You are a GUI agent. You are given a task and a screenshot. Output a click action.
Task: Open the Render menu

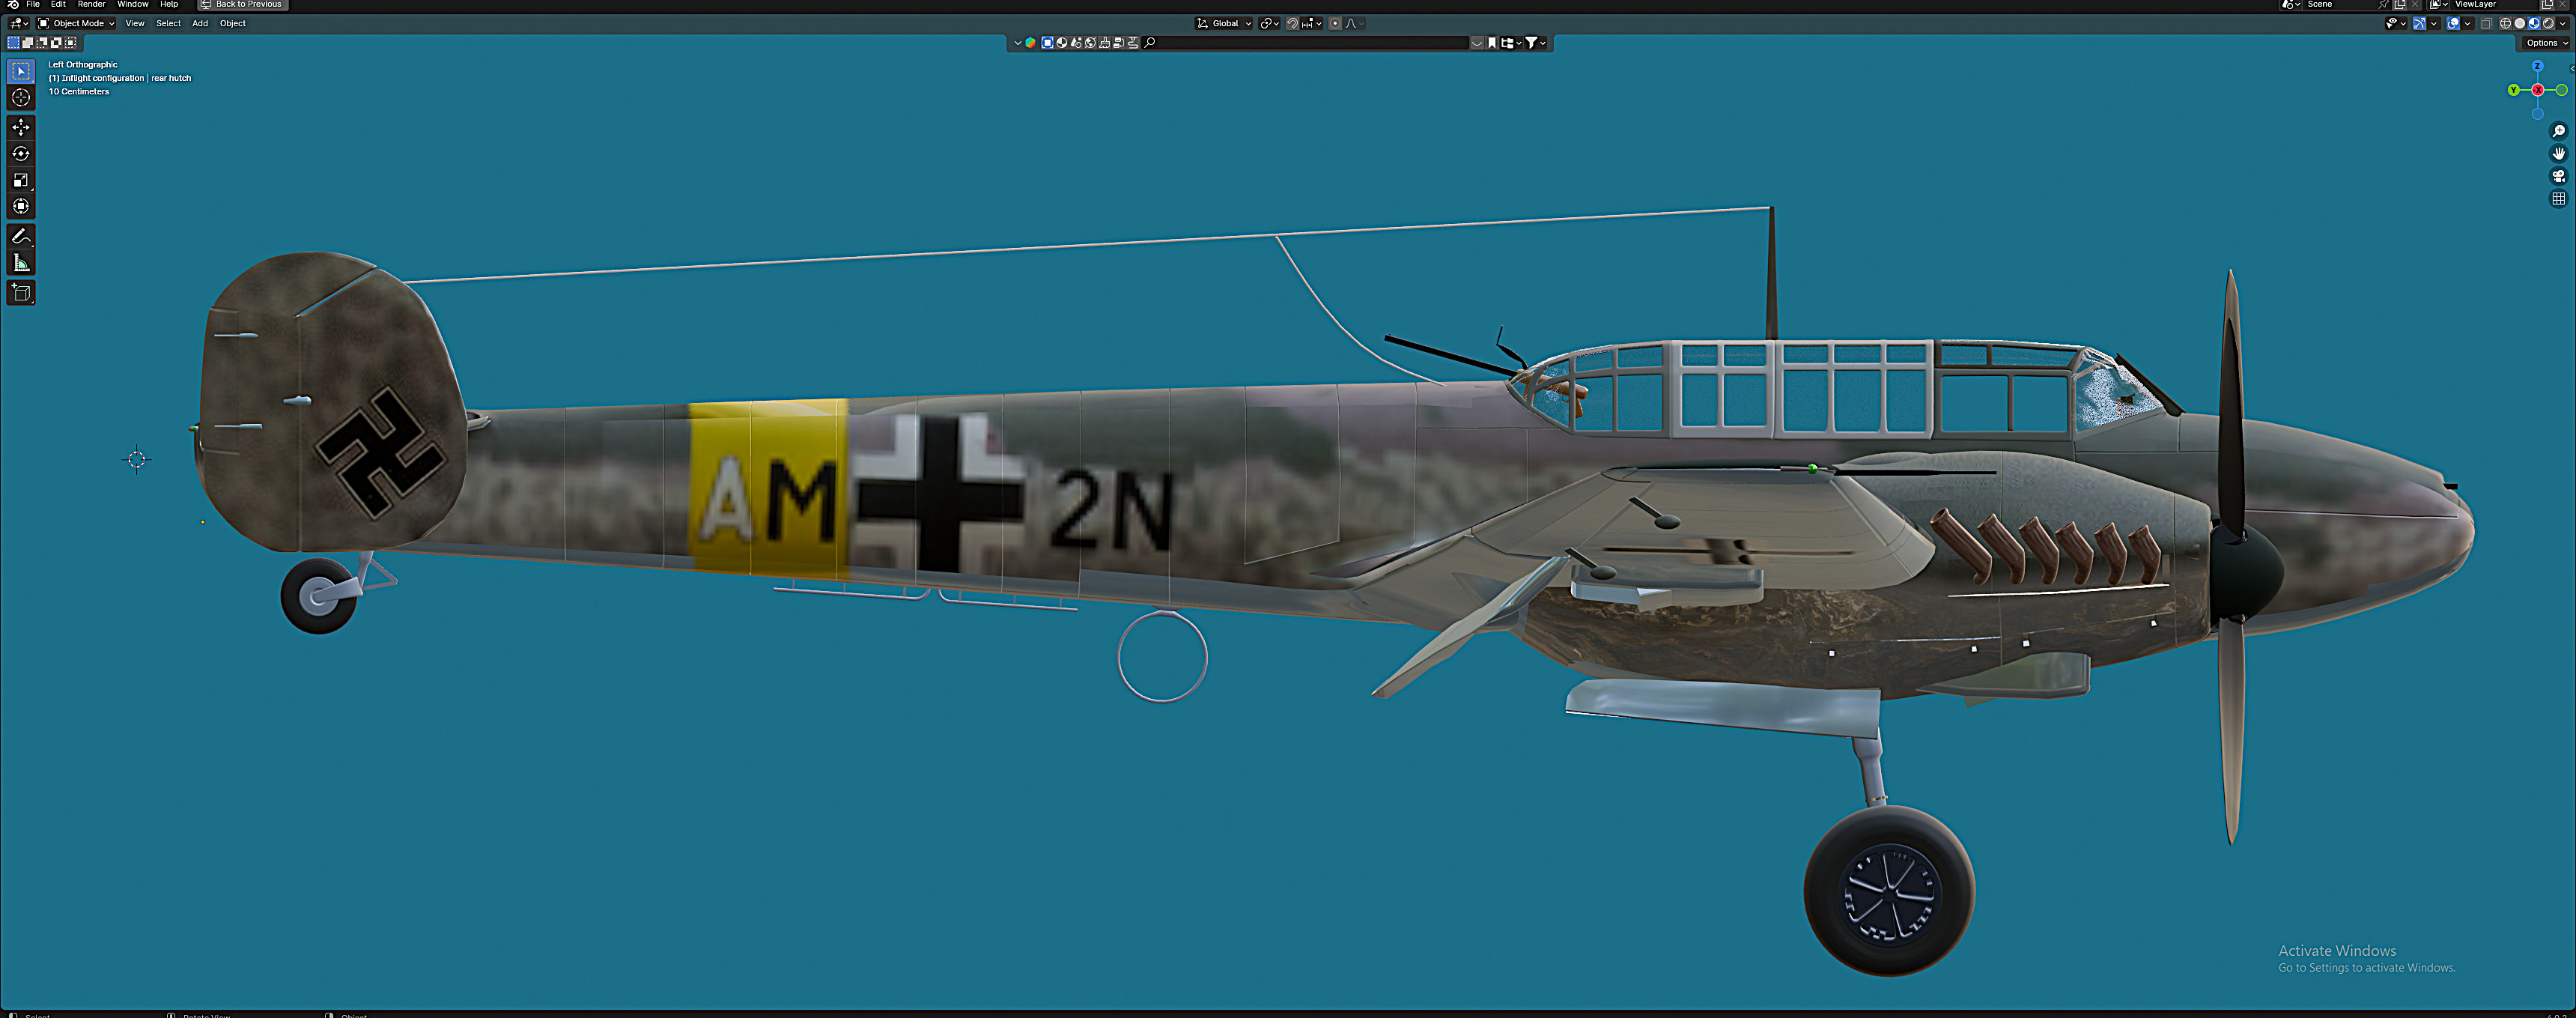click(x=91, y=4)
